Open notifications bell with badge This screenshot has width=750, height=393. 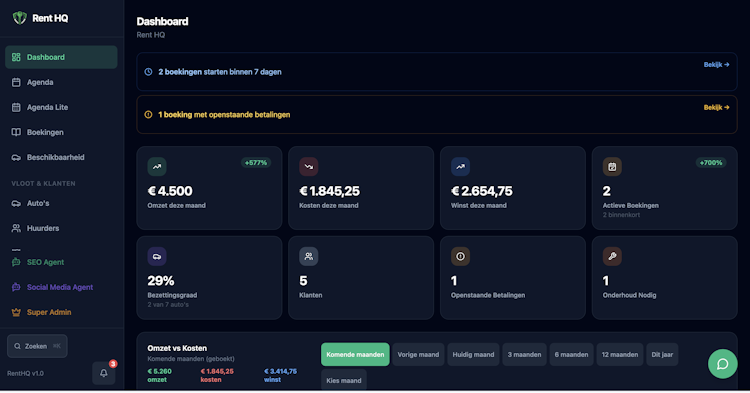point(104,373)
